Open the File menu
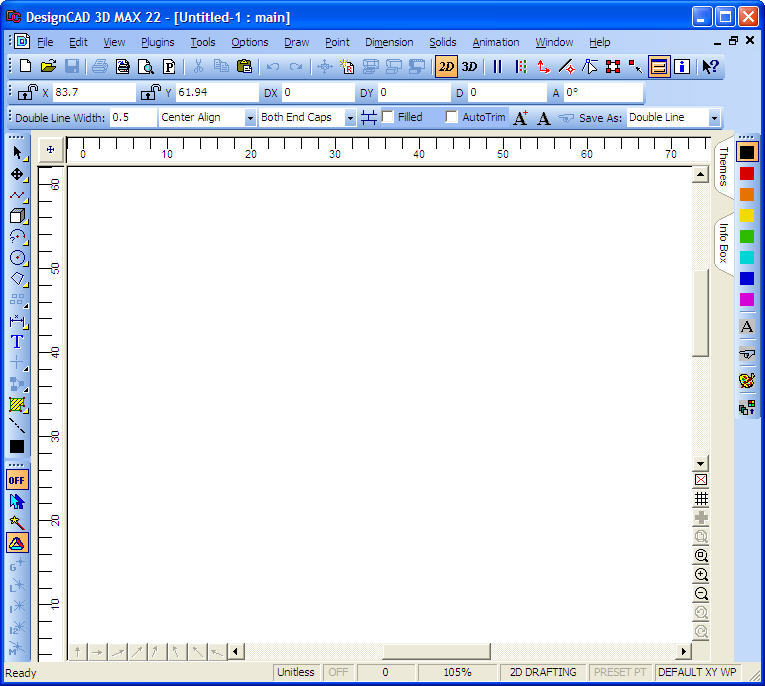Screen dimensions: 765x686 45,42
